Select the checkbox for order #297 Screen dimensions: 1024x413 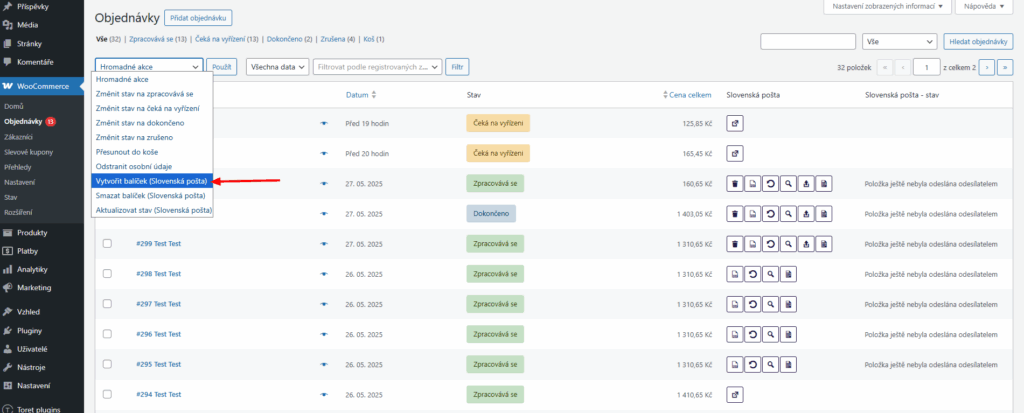coord(108,305)
